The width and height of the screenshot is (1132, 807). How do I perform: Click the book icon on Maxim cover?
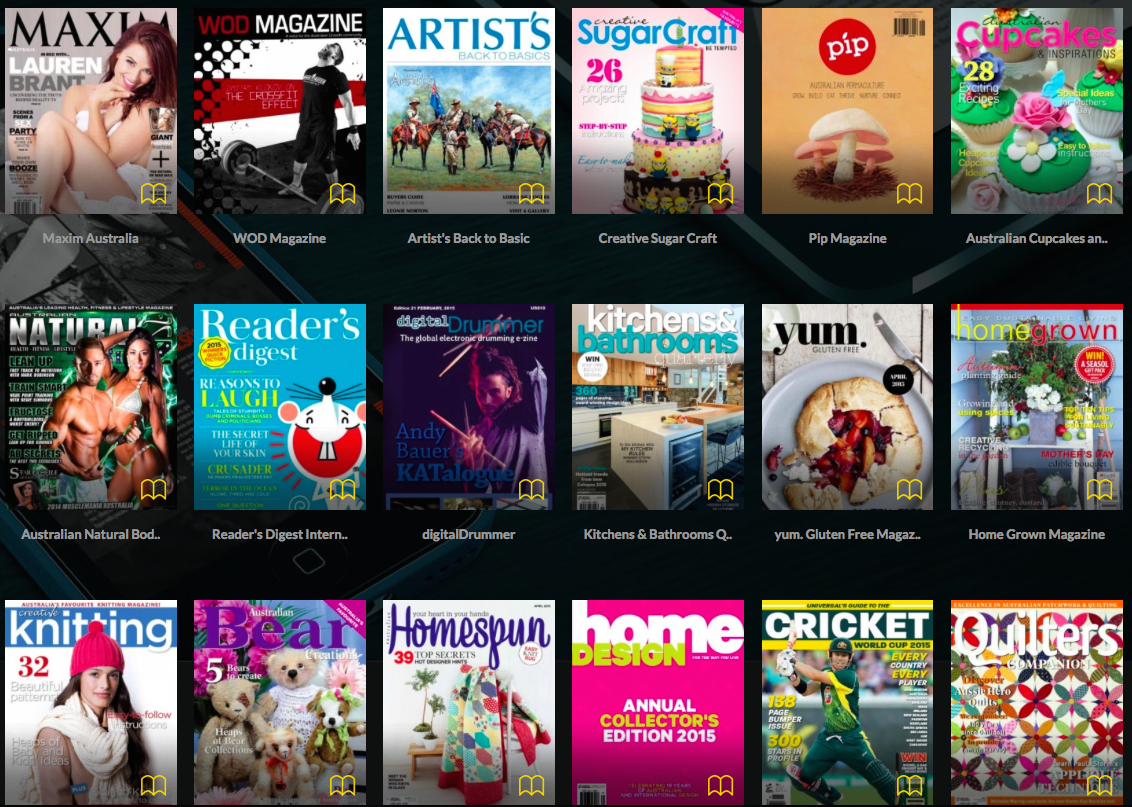(x=153, y=194)
